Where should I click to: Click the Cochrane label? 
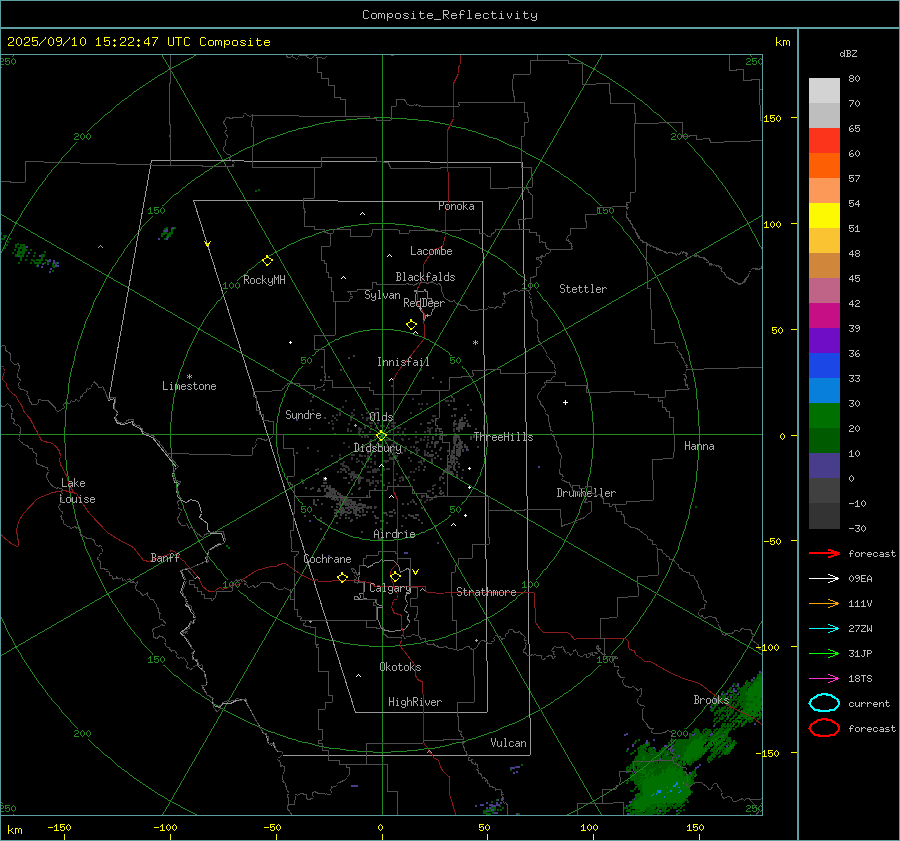(327, 559)
